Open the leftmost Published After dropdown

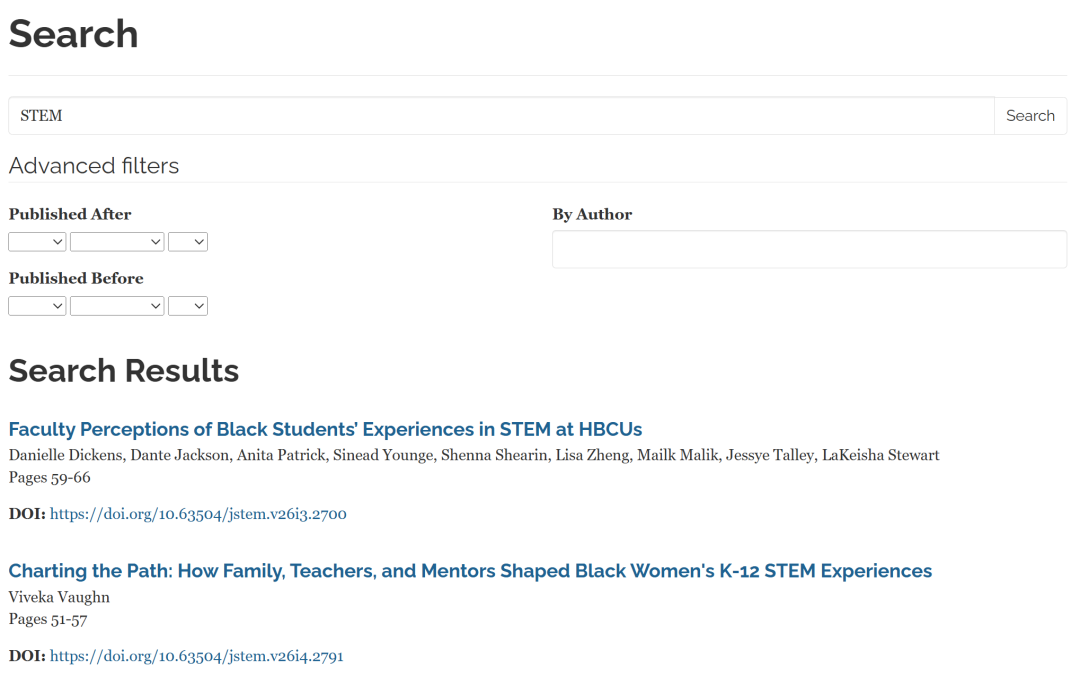[37, 242]
